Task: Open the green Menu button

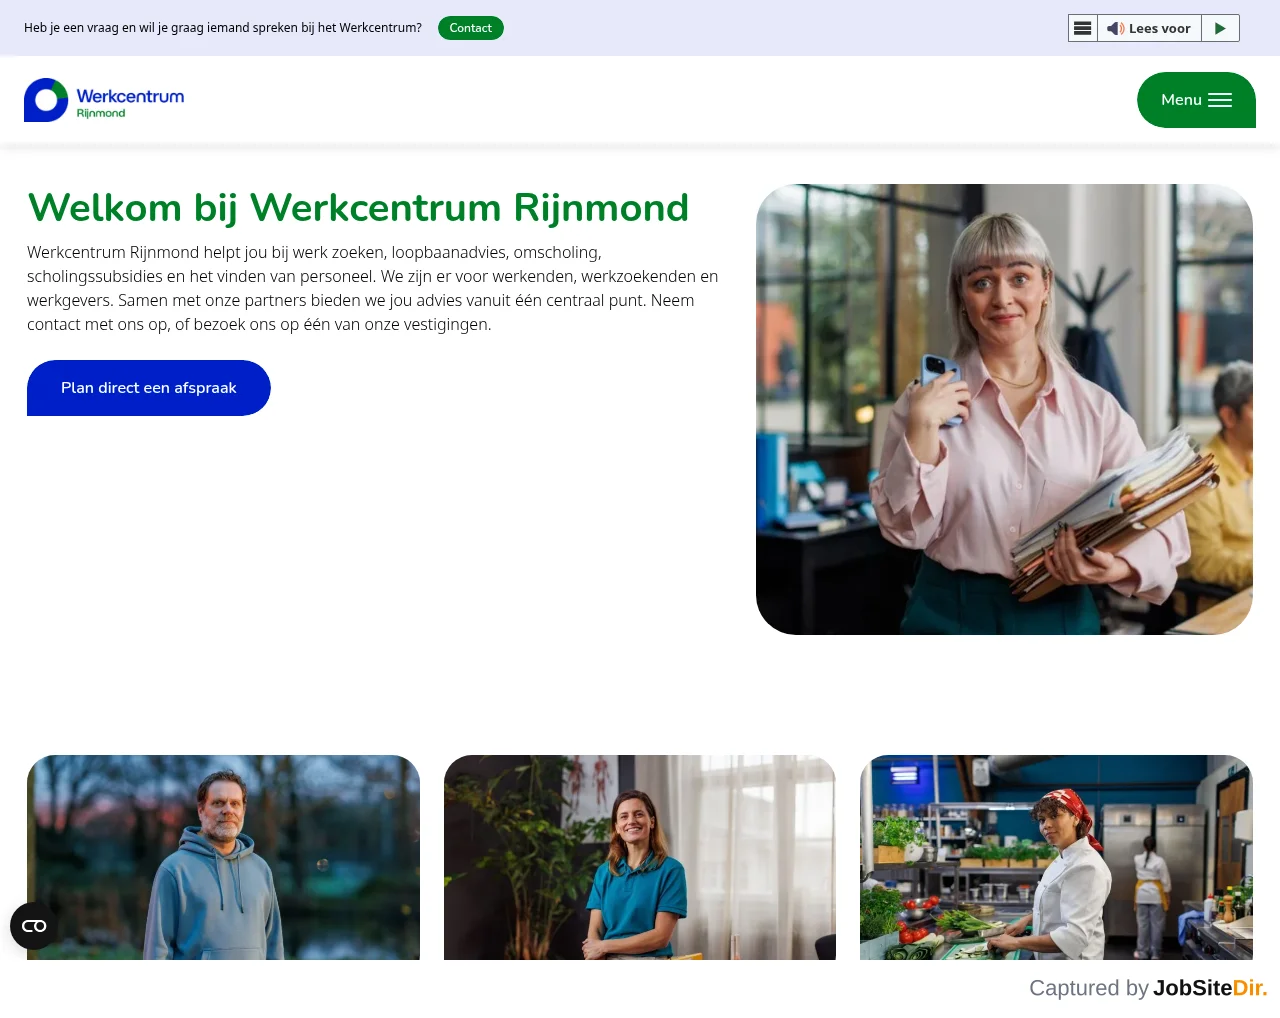Action: pos(1196,100)
